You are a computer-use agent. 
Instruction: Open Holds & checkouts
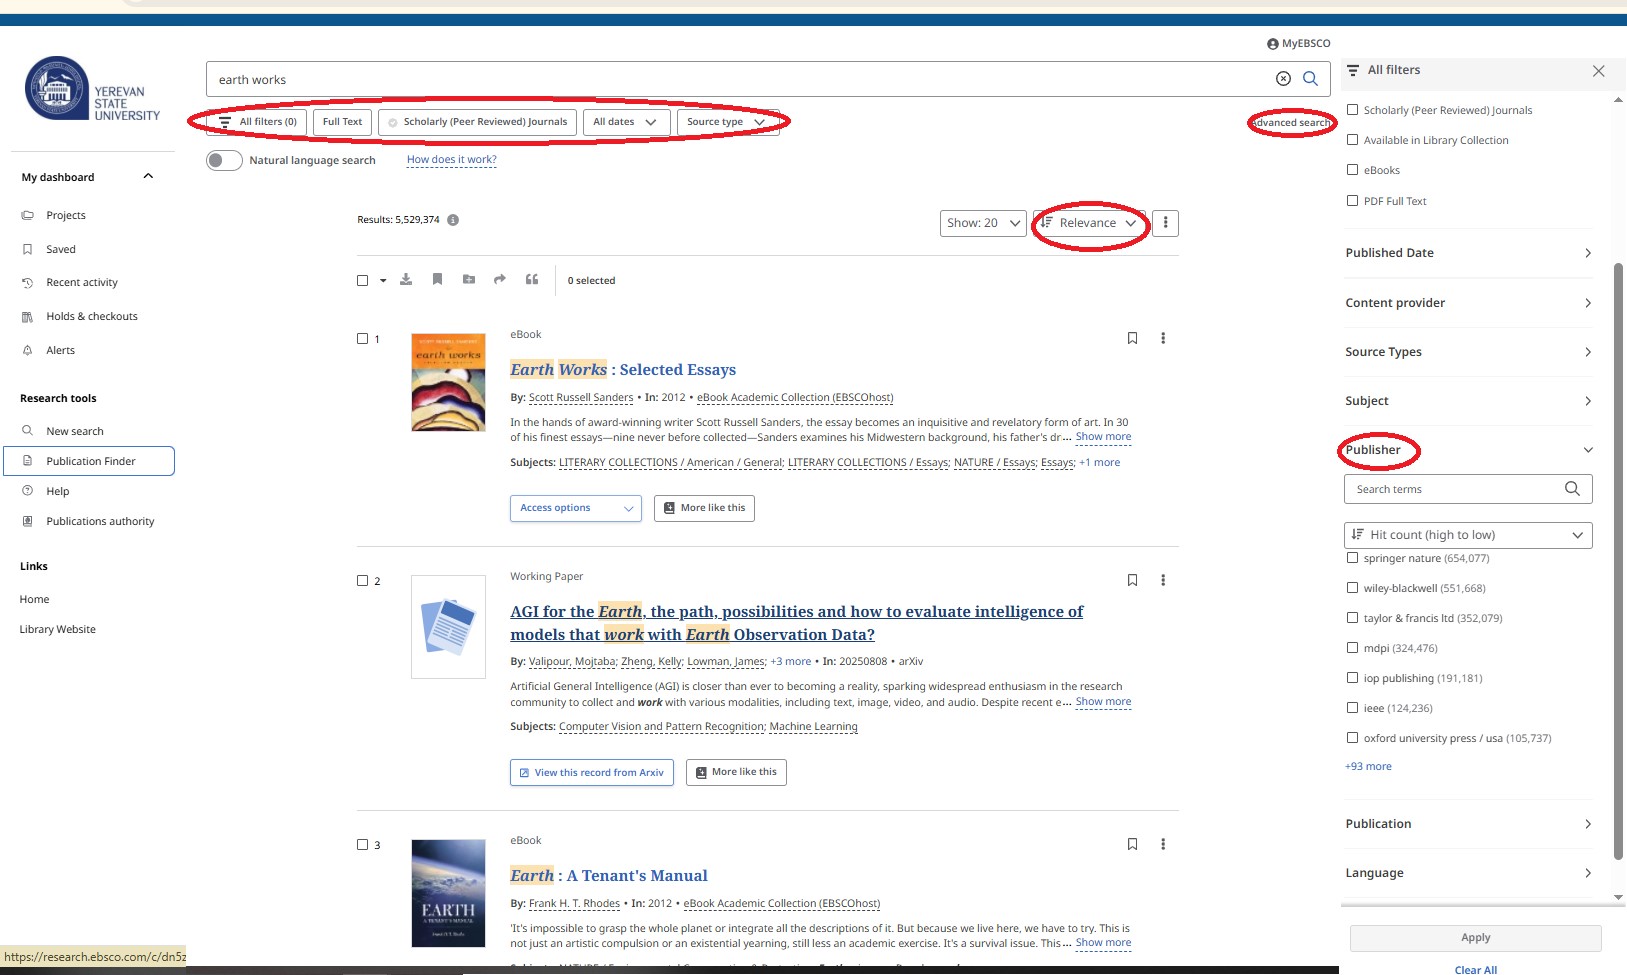pos(92,317)
